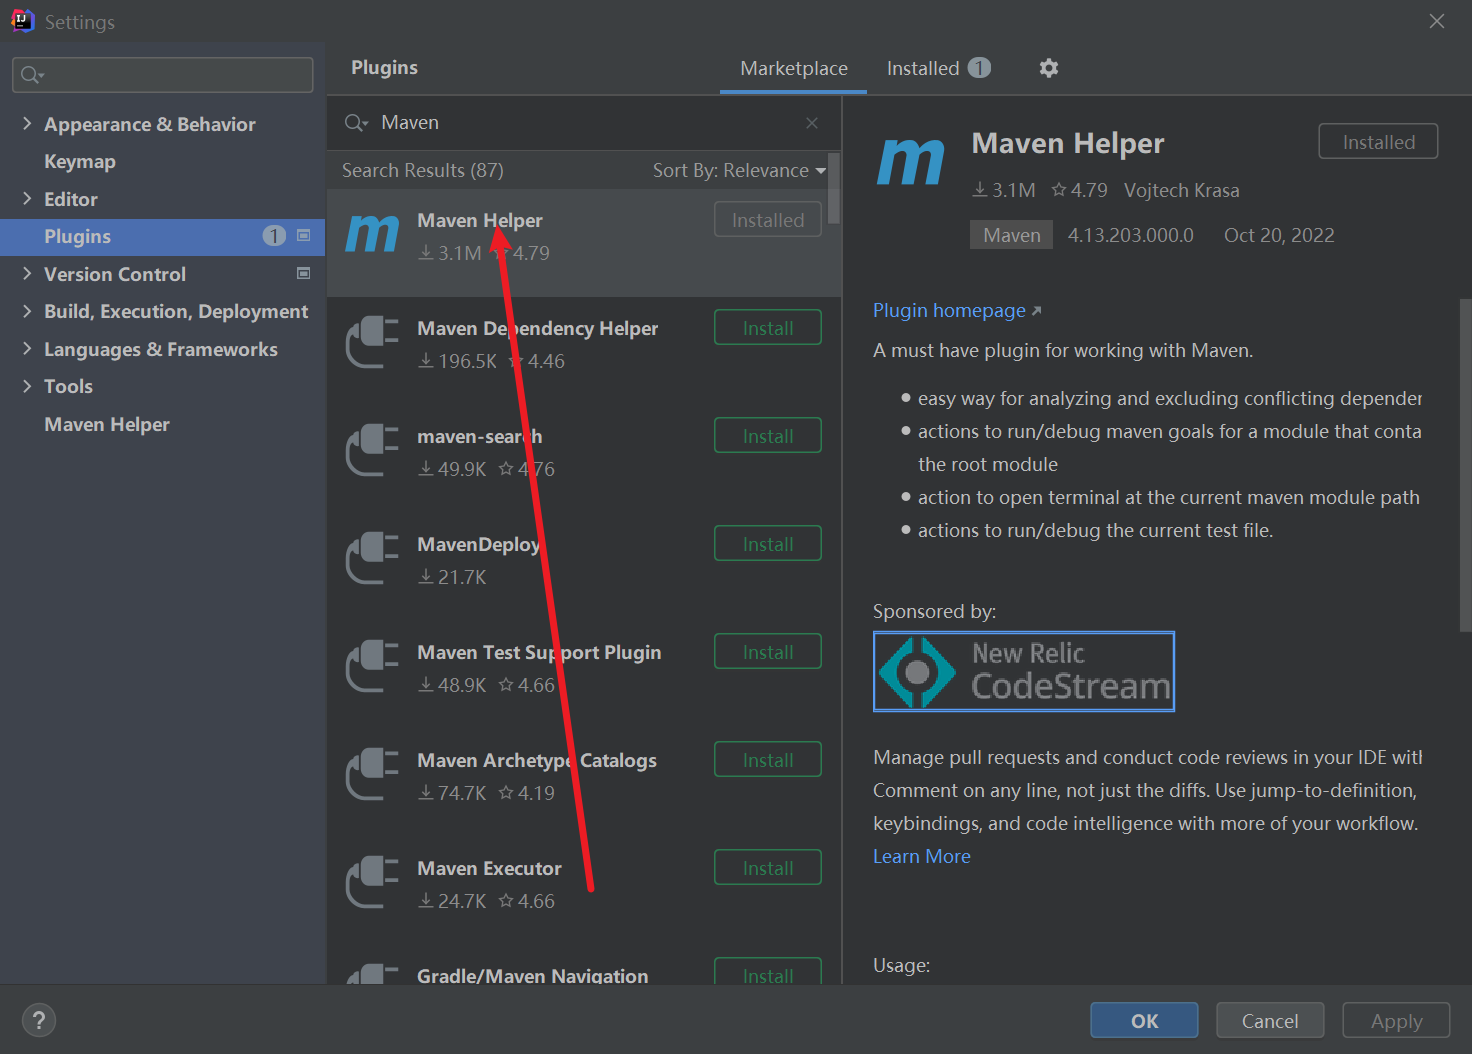Expand Tools settings section
This screenshot has height=1054, width=1472.
tap(27, 386)
